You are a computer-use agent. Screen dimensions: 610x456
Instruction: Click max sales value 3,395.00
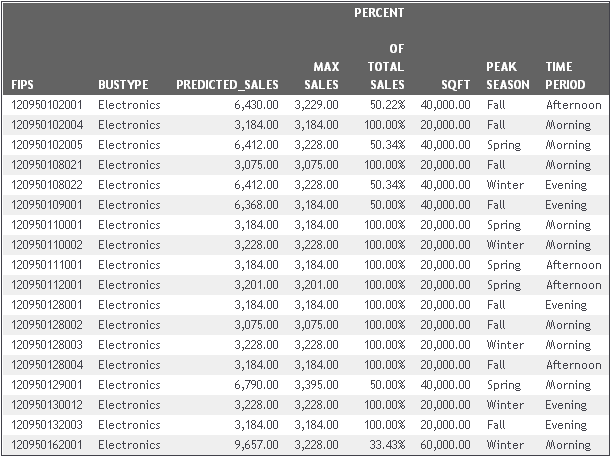[316, 385]
